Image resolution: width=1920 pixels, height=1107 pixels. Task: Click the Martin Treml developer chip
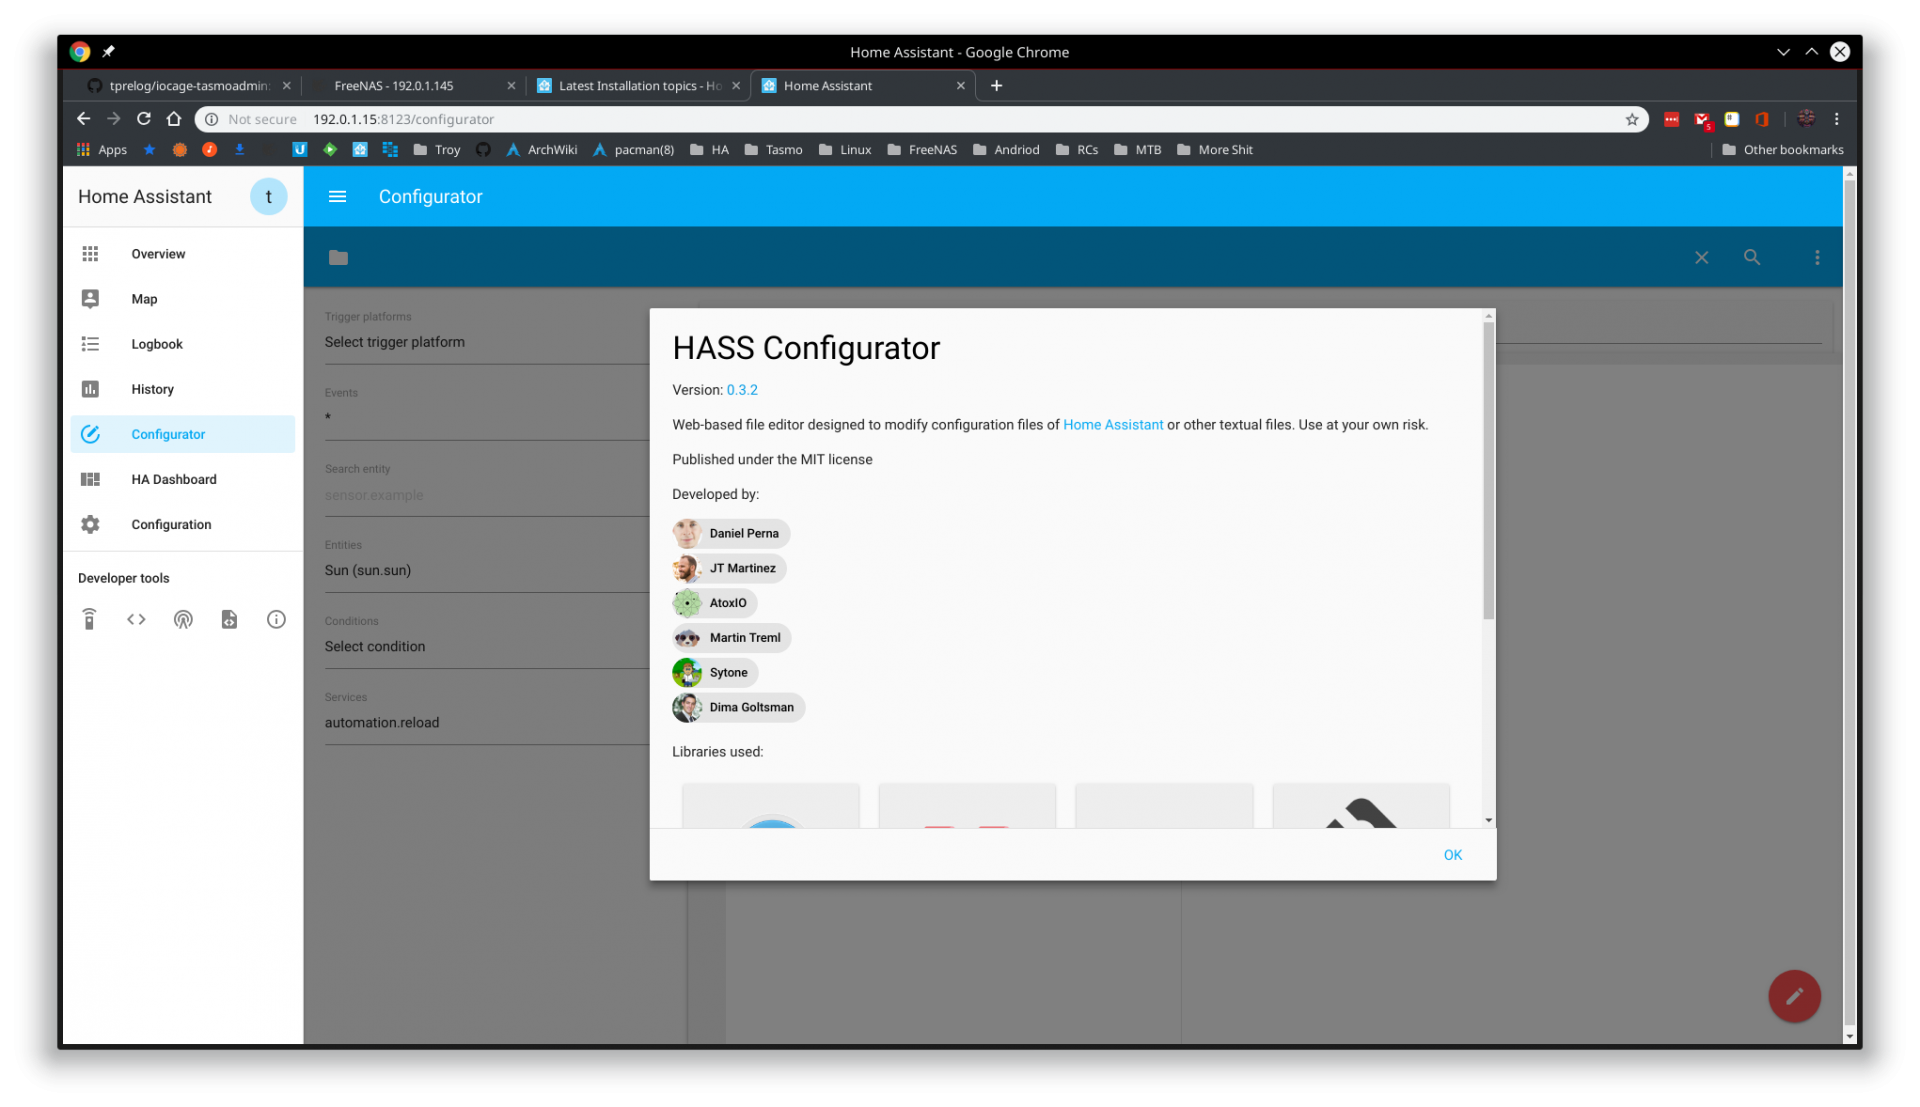[x=732, y=638]
